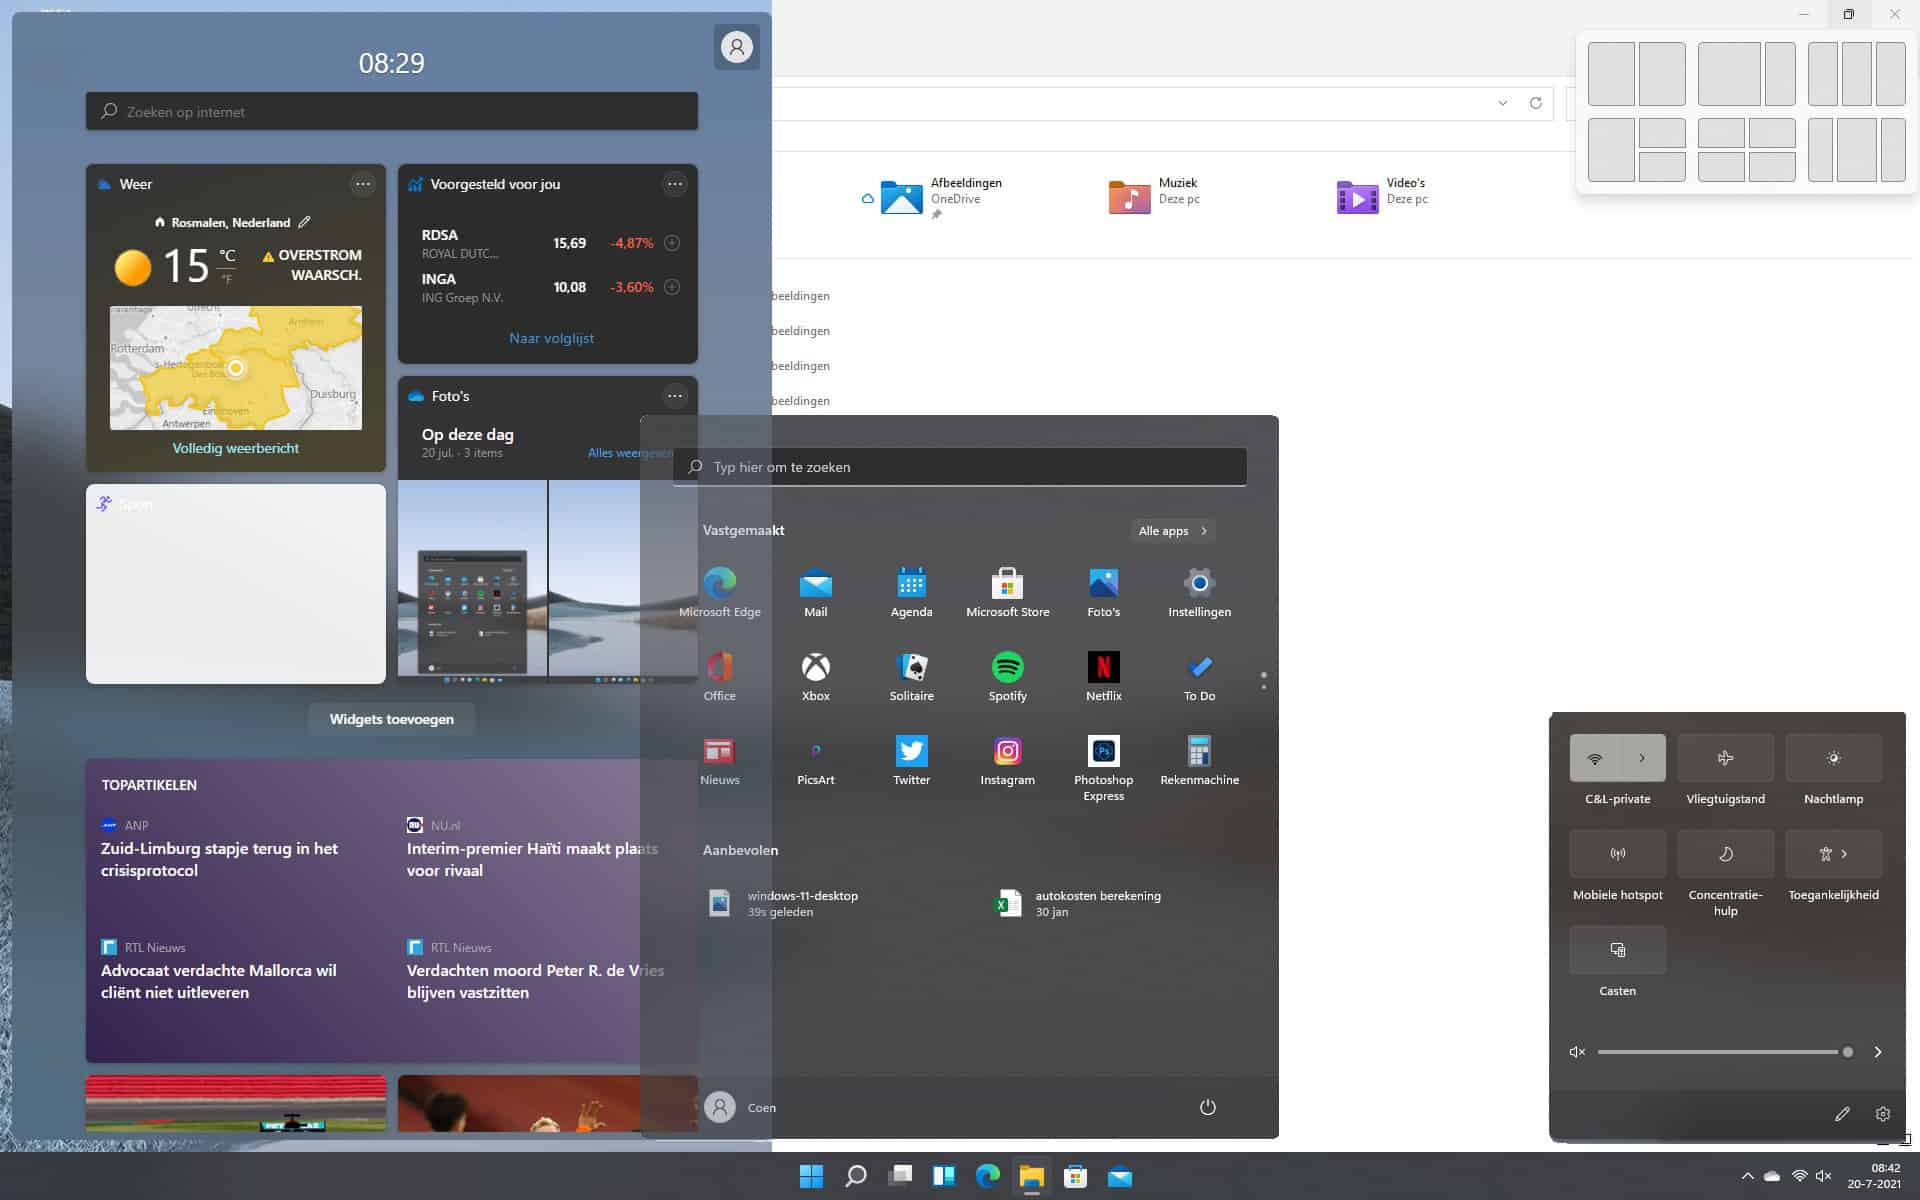1920x1200 pixels.
Task: Click the Windows Start button on taskbar
Action: pos(812,1176)
